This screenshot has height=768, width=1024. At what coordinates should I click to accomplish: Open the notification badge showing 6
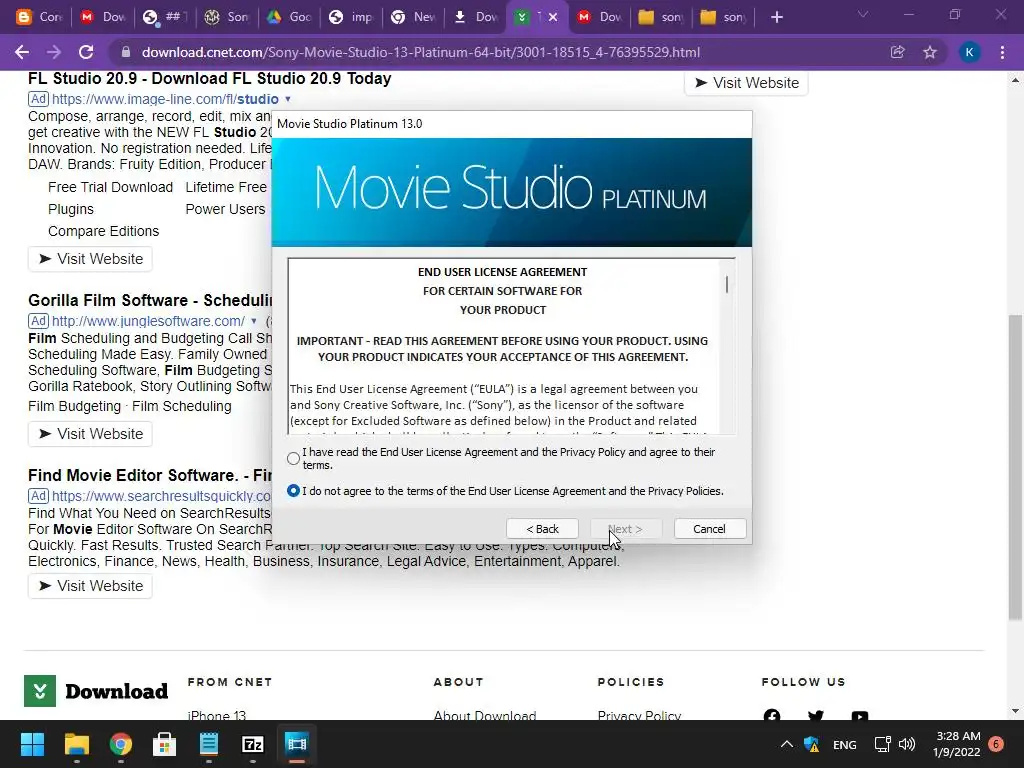pyautogui.click(x=996, y=744)
